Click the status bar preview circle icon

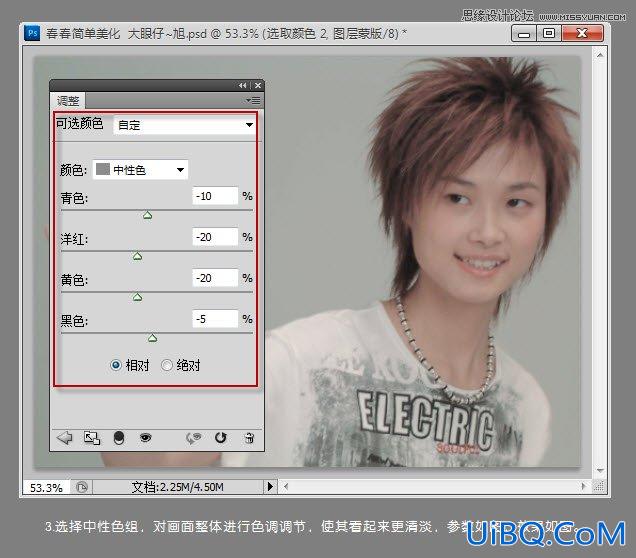tap(82, 487)
